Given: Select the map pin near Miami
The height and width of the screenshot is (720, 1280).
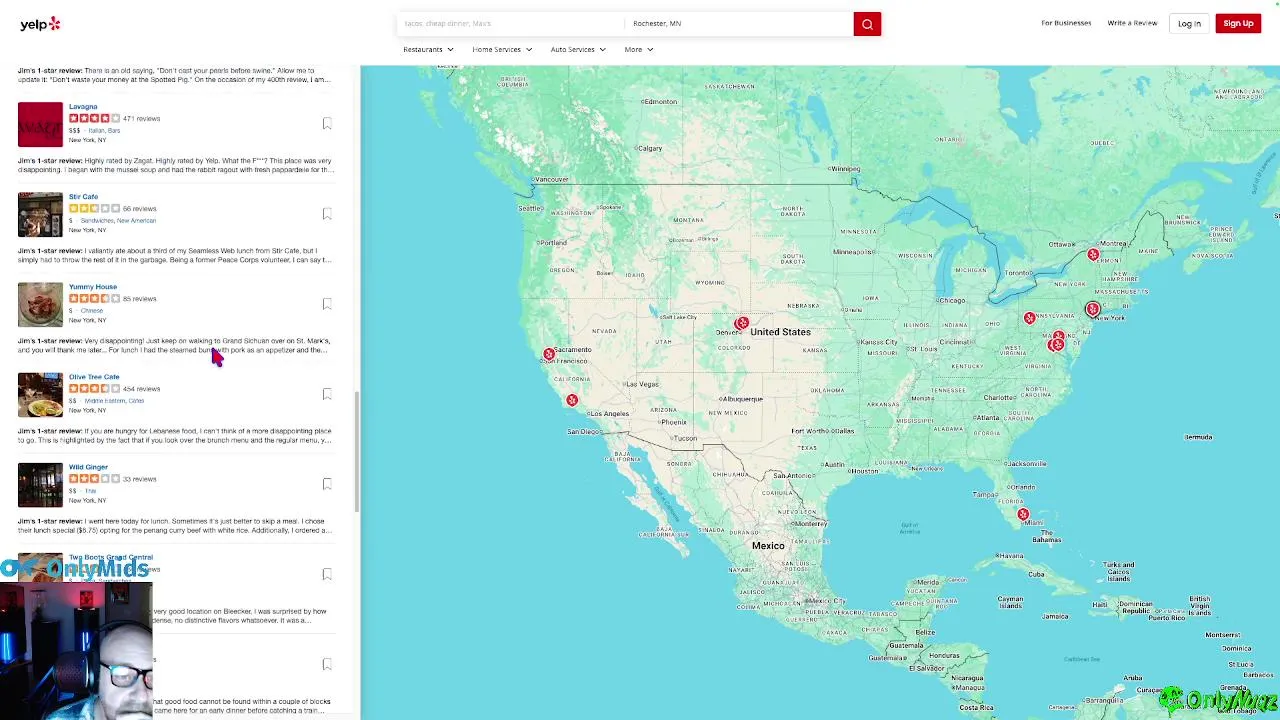Looking at the screenshot, I should (1022, 514).
